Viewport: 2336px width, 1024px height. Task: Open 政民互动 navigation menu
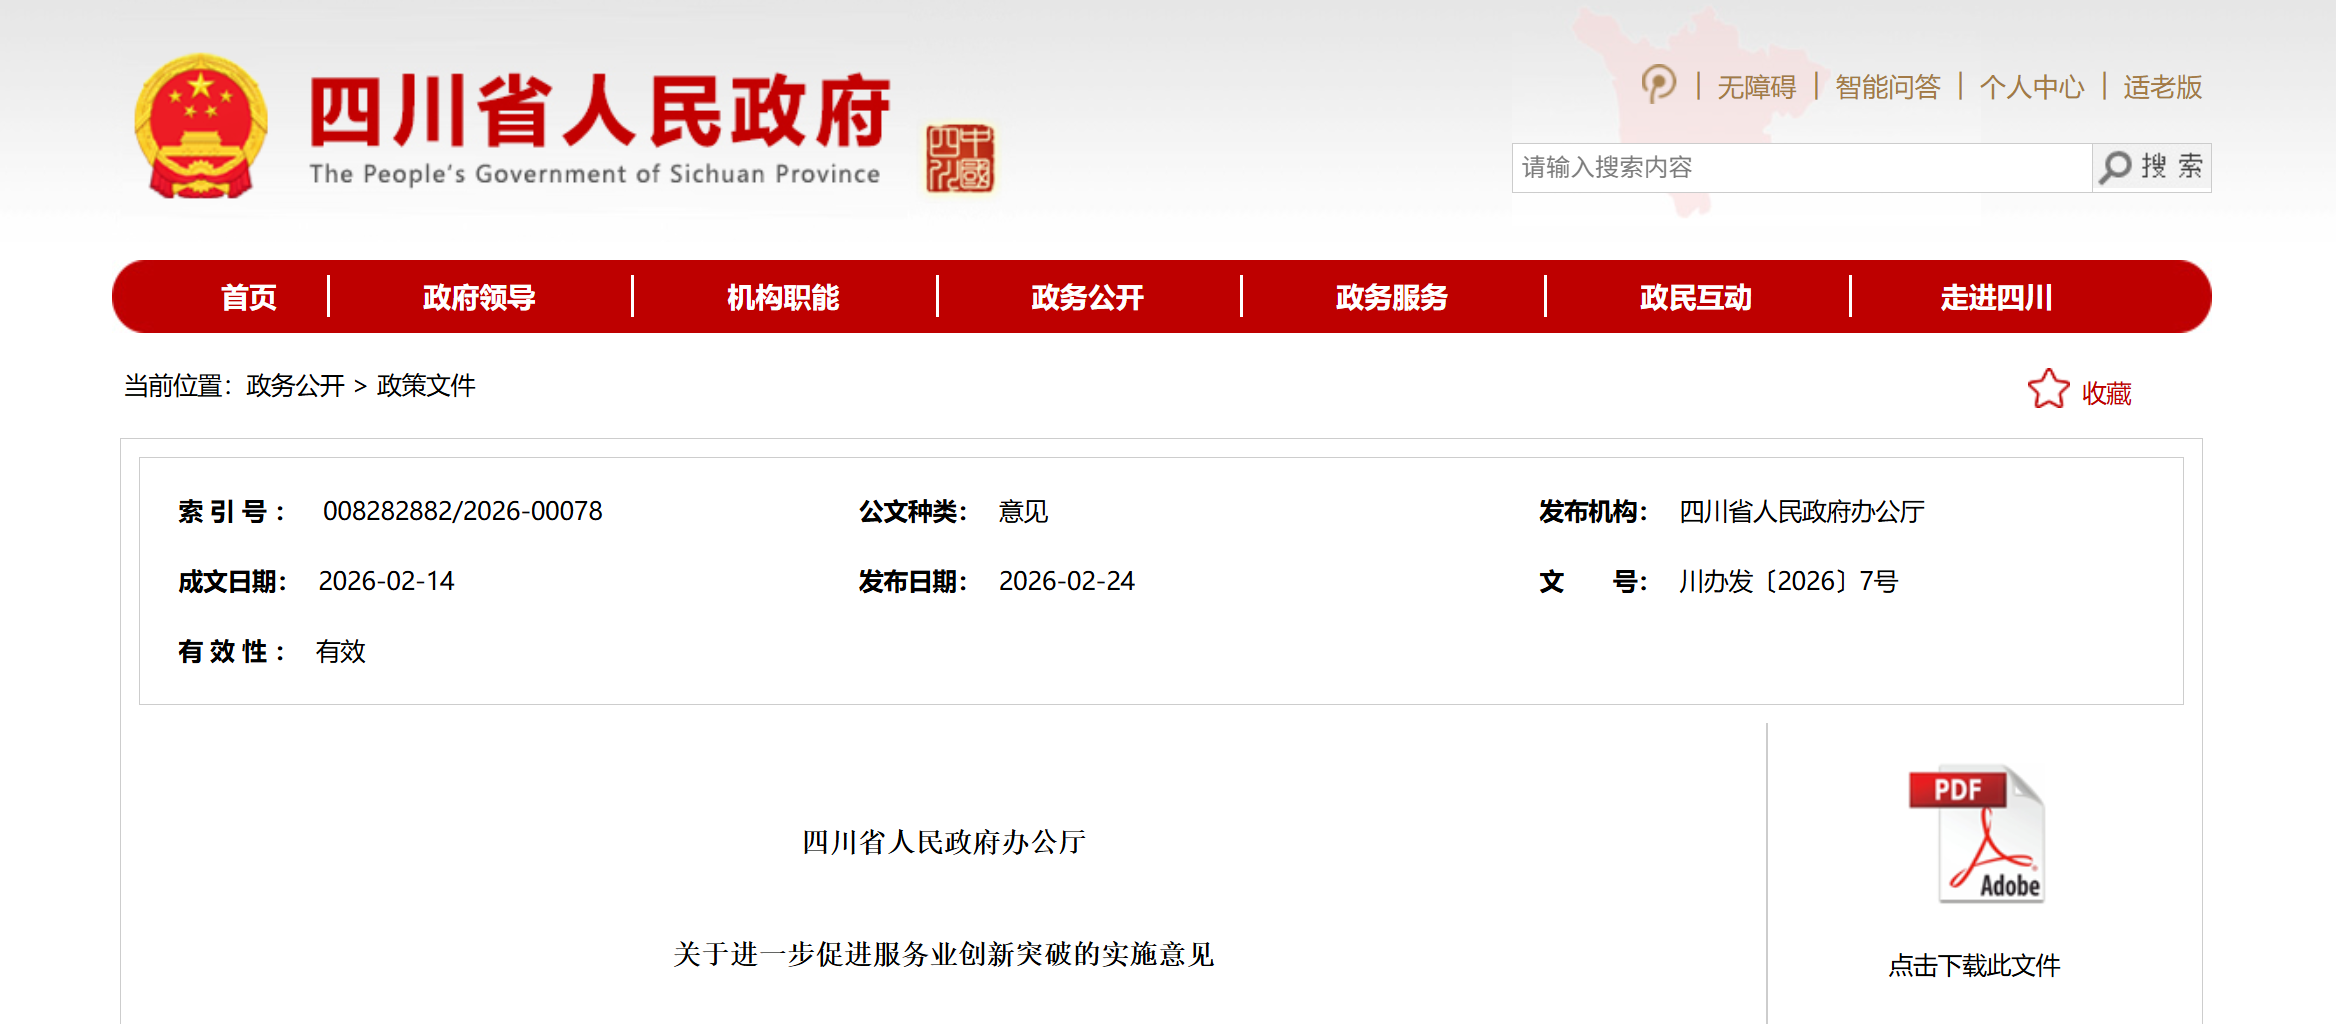click(x=1695, y=297)
